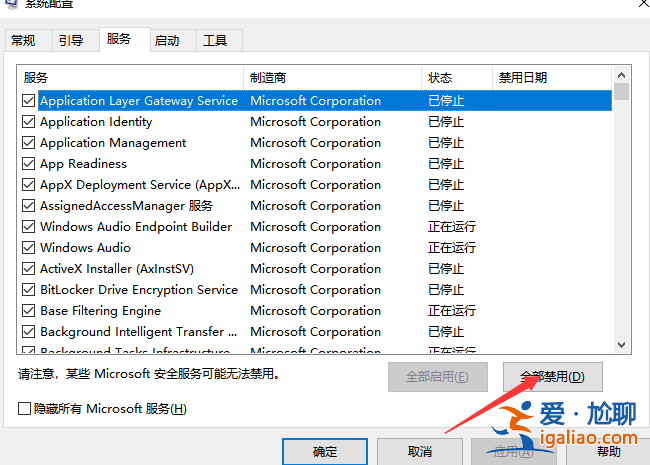Select AppX Deployment Service row text
650x465 pixels.
point(140,185)
